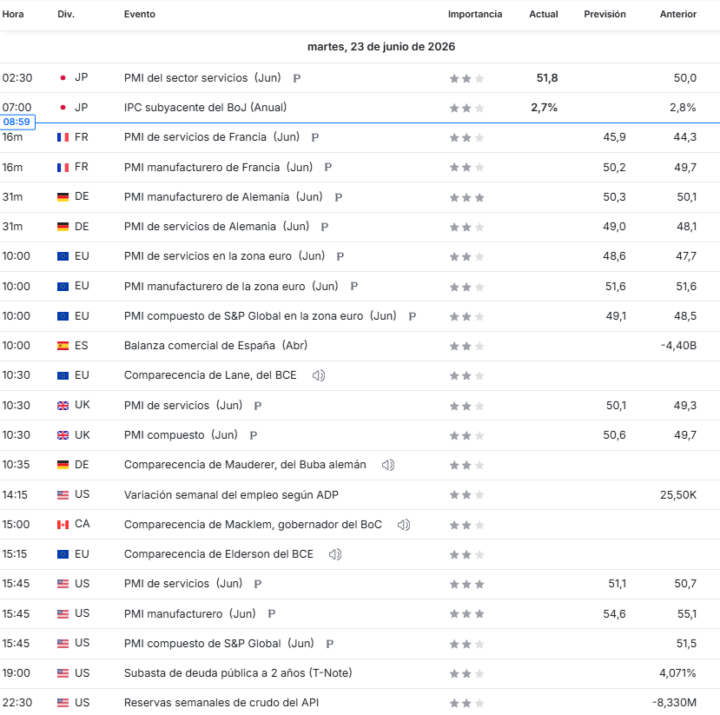Click the Previsión column header
The height and width of the screenshot is (715, 720).
coord(605,14)
